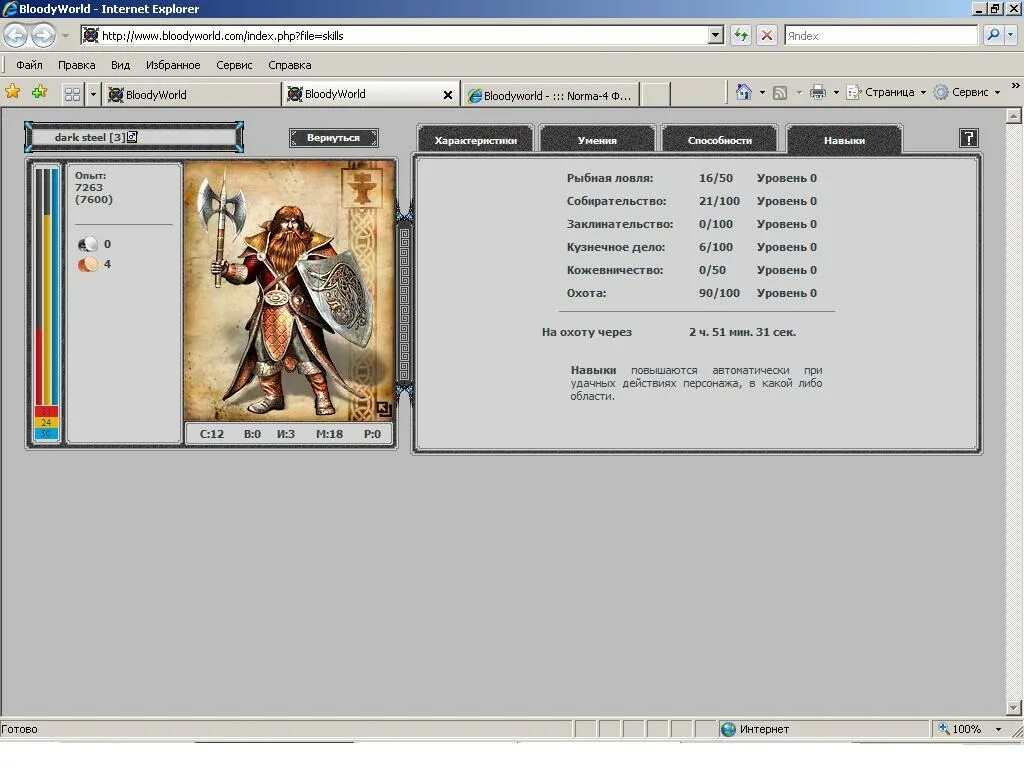The height and width of the screenshot is (768, 1024).
Task: Click the page favicon in address bar
Action: pos(91,35)
